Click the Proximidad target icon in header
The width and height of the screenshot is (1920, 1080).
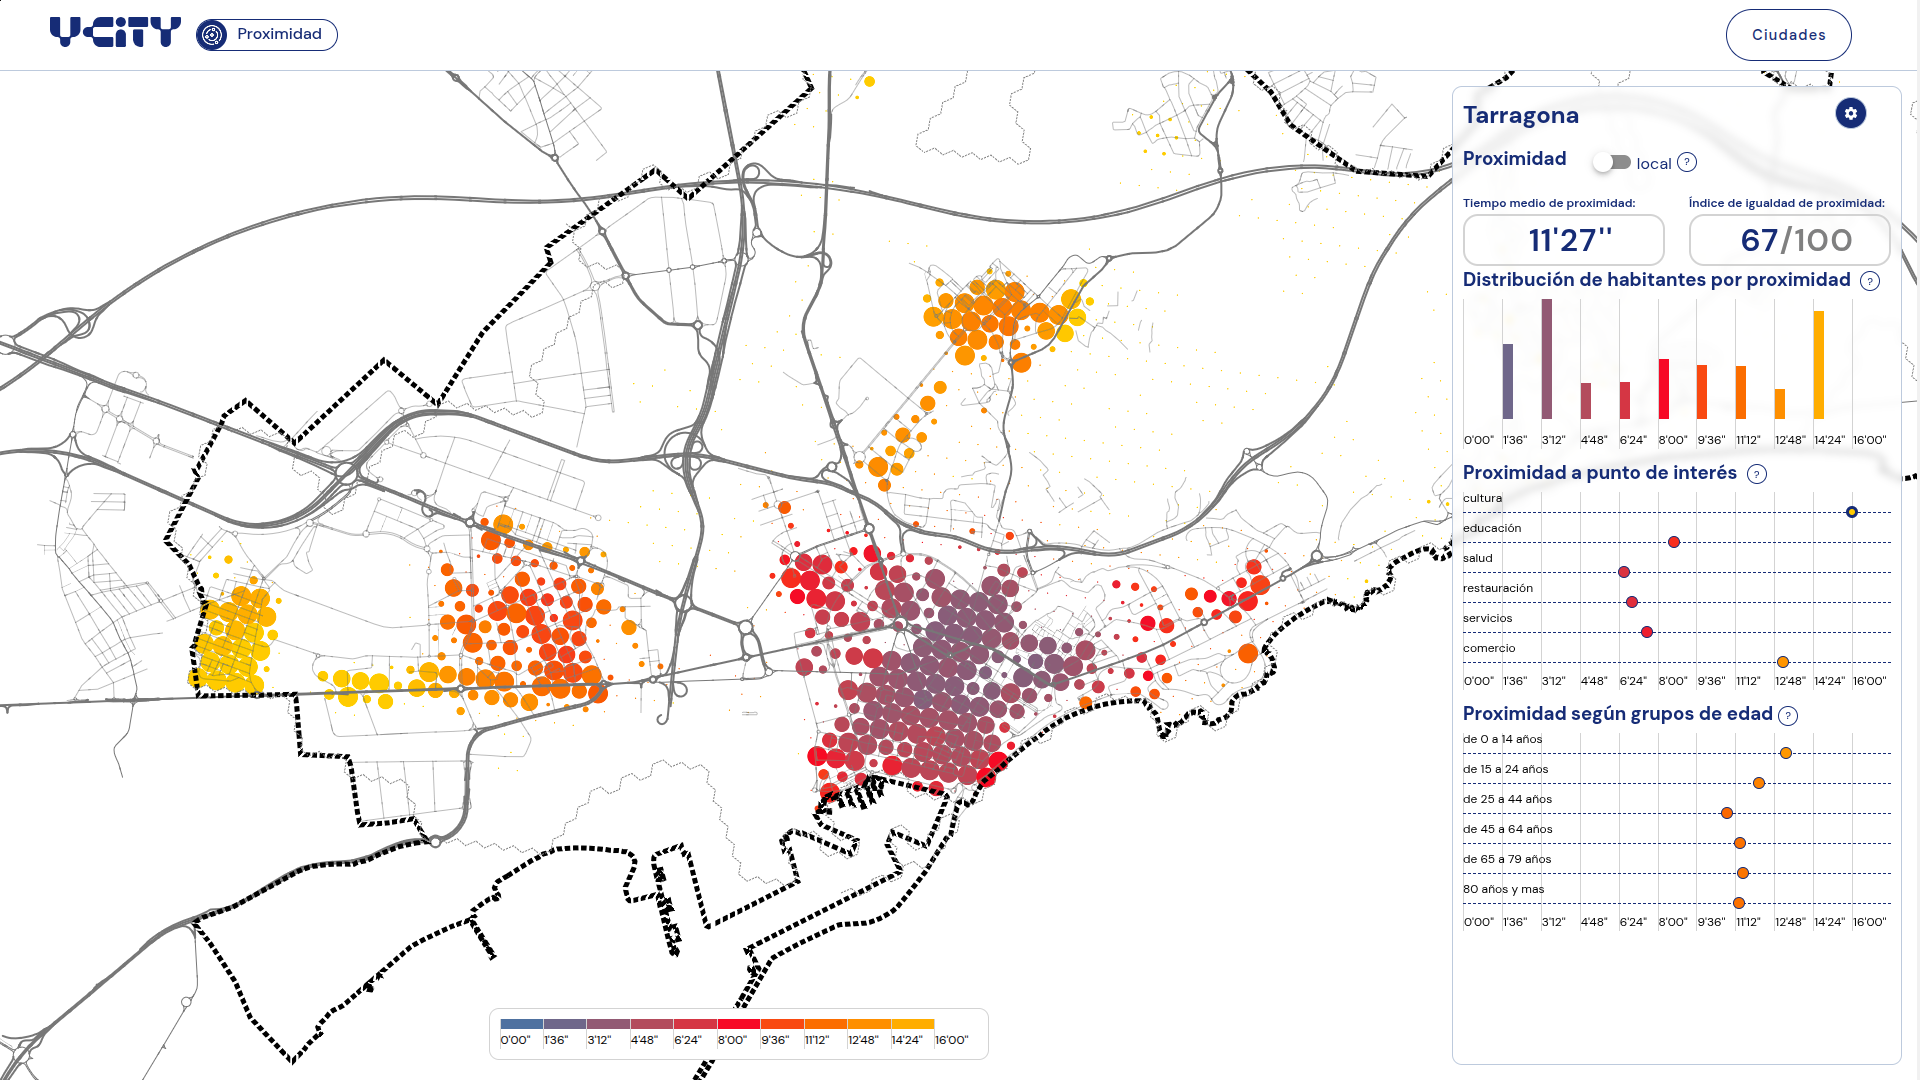pos(212,35)
